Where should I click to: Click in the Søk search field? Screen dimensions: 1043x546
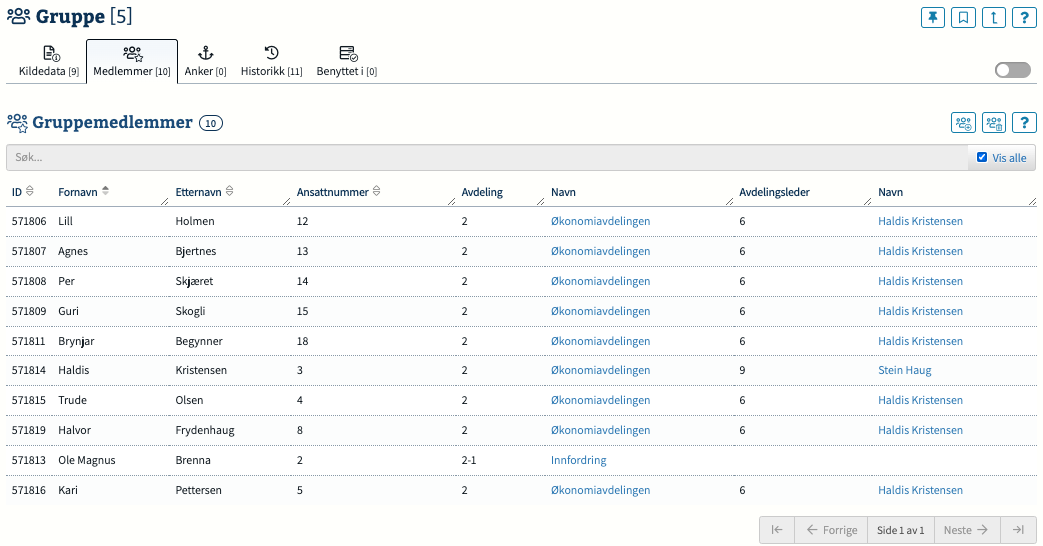[487, 158]
